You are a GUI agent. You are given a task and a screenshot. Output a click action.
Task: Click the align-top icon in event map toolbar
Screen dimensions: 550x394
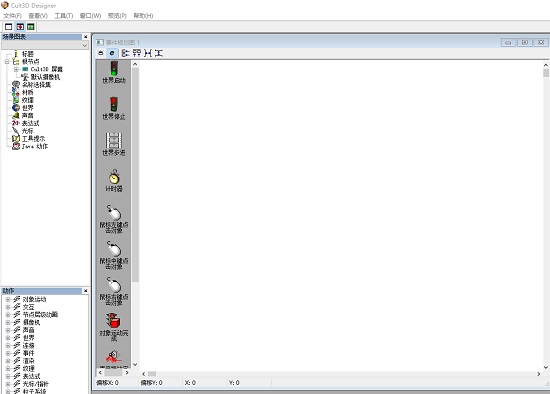[137, 53]
